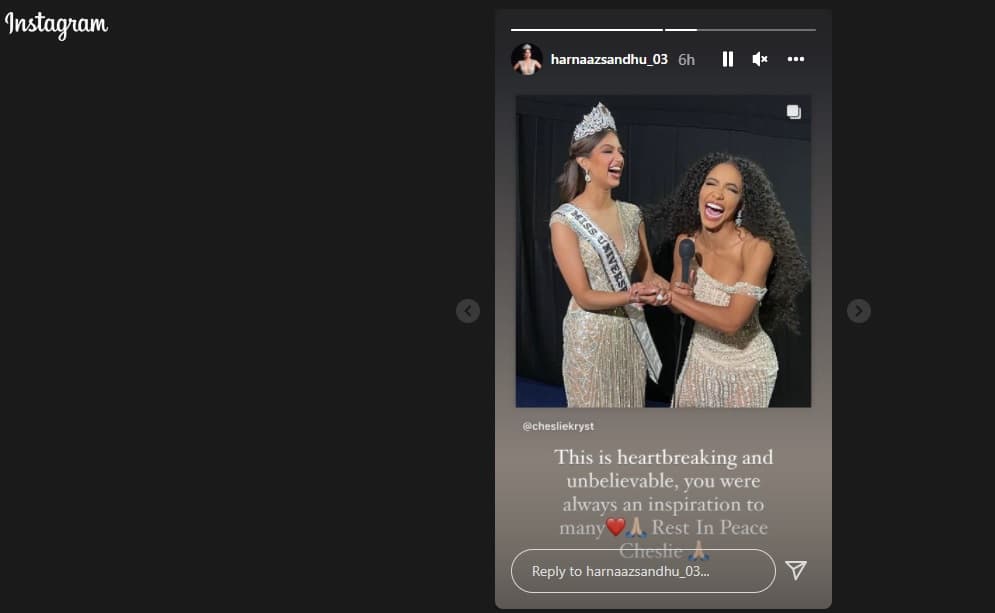The width and height of the screenshot is (995, 613).
Task: Click the red heart emoji in caption
Action: [x=616, y=527]
